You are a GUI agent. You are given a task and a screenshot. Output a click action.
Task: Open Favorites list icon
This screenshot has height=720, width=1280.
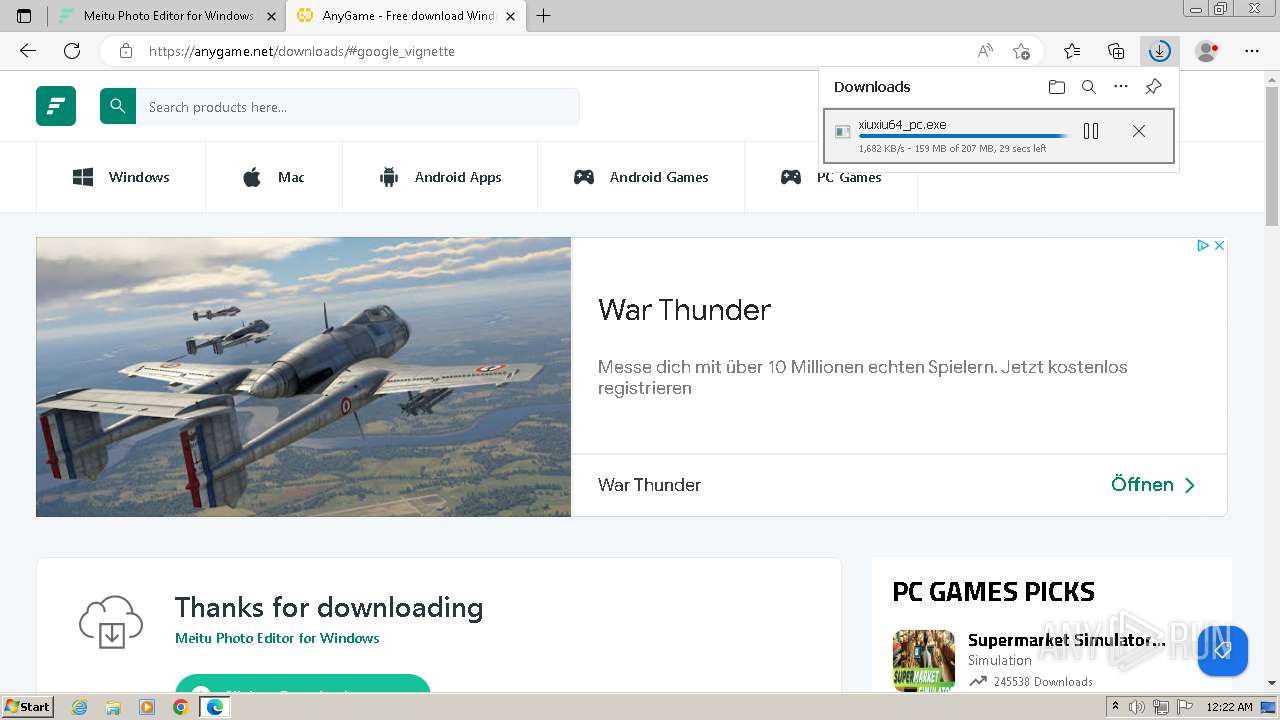pyautogui.click(x=1072, y=51)
